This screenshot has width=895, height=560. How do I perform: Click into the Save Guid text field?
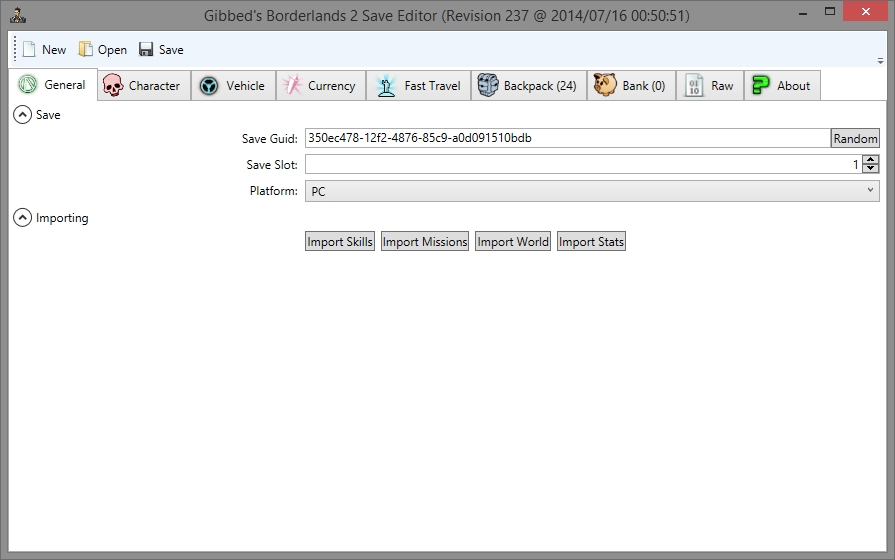tap(567, 139)
